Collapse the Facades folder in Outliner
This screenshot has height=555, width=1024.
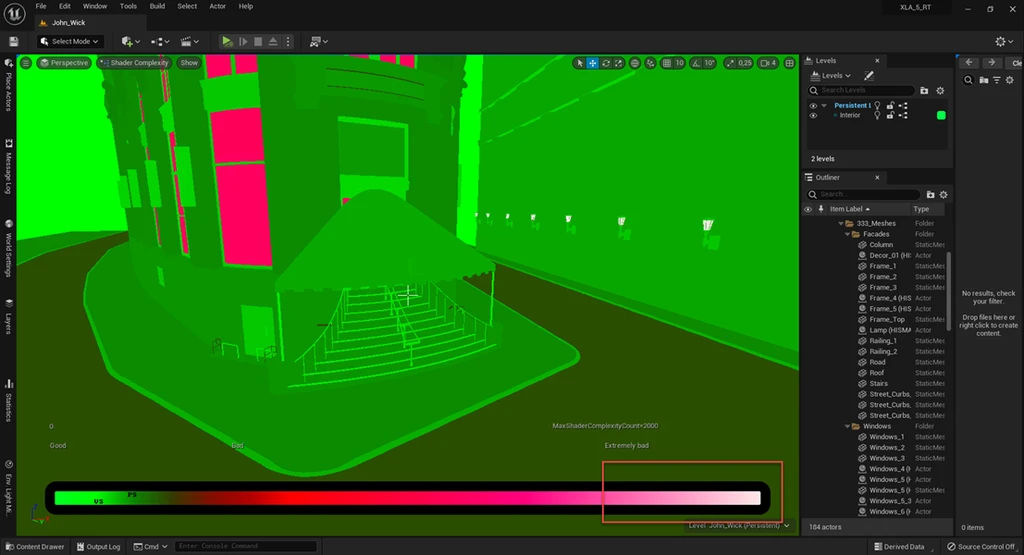click(x=847, y=234)
